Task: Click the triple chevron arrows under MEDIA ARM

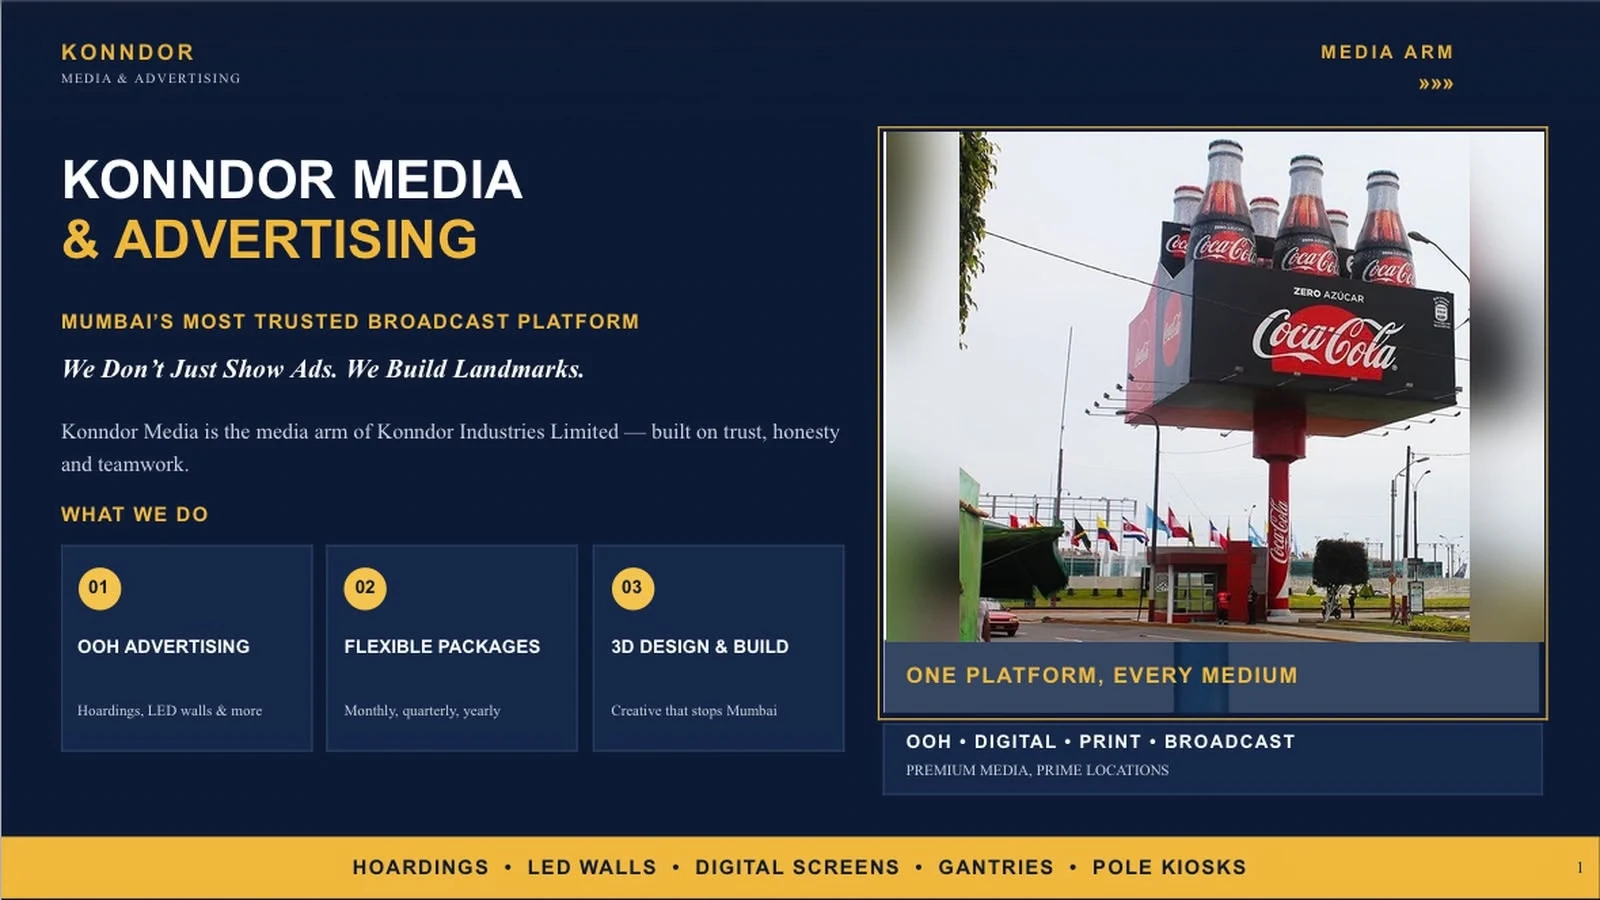Action: (x=1435, y=84)
